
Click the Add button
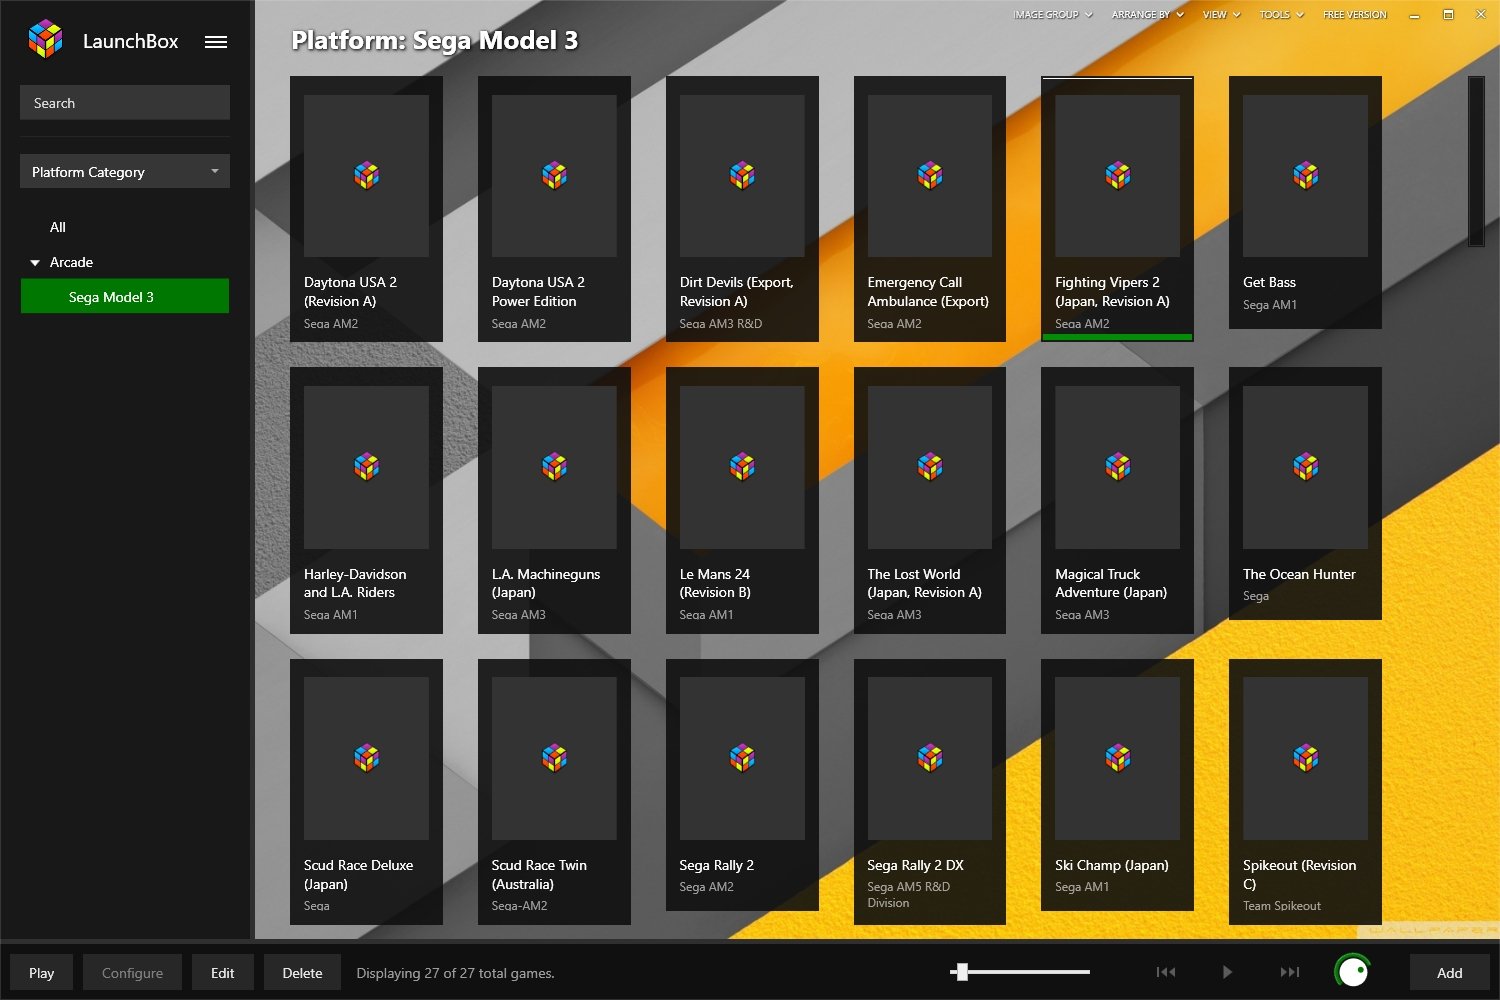coord(1449,972)
